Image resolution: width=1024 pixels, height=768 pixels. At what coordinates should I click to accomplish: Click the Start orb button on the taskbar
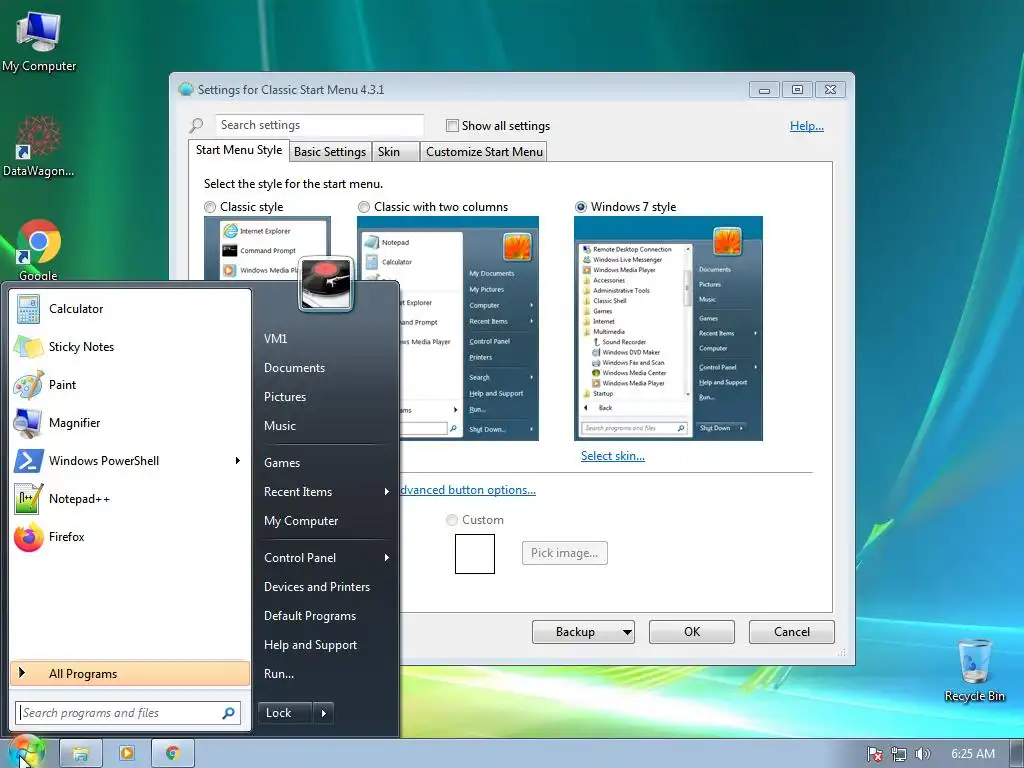click(25, 752)
